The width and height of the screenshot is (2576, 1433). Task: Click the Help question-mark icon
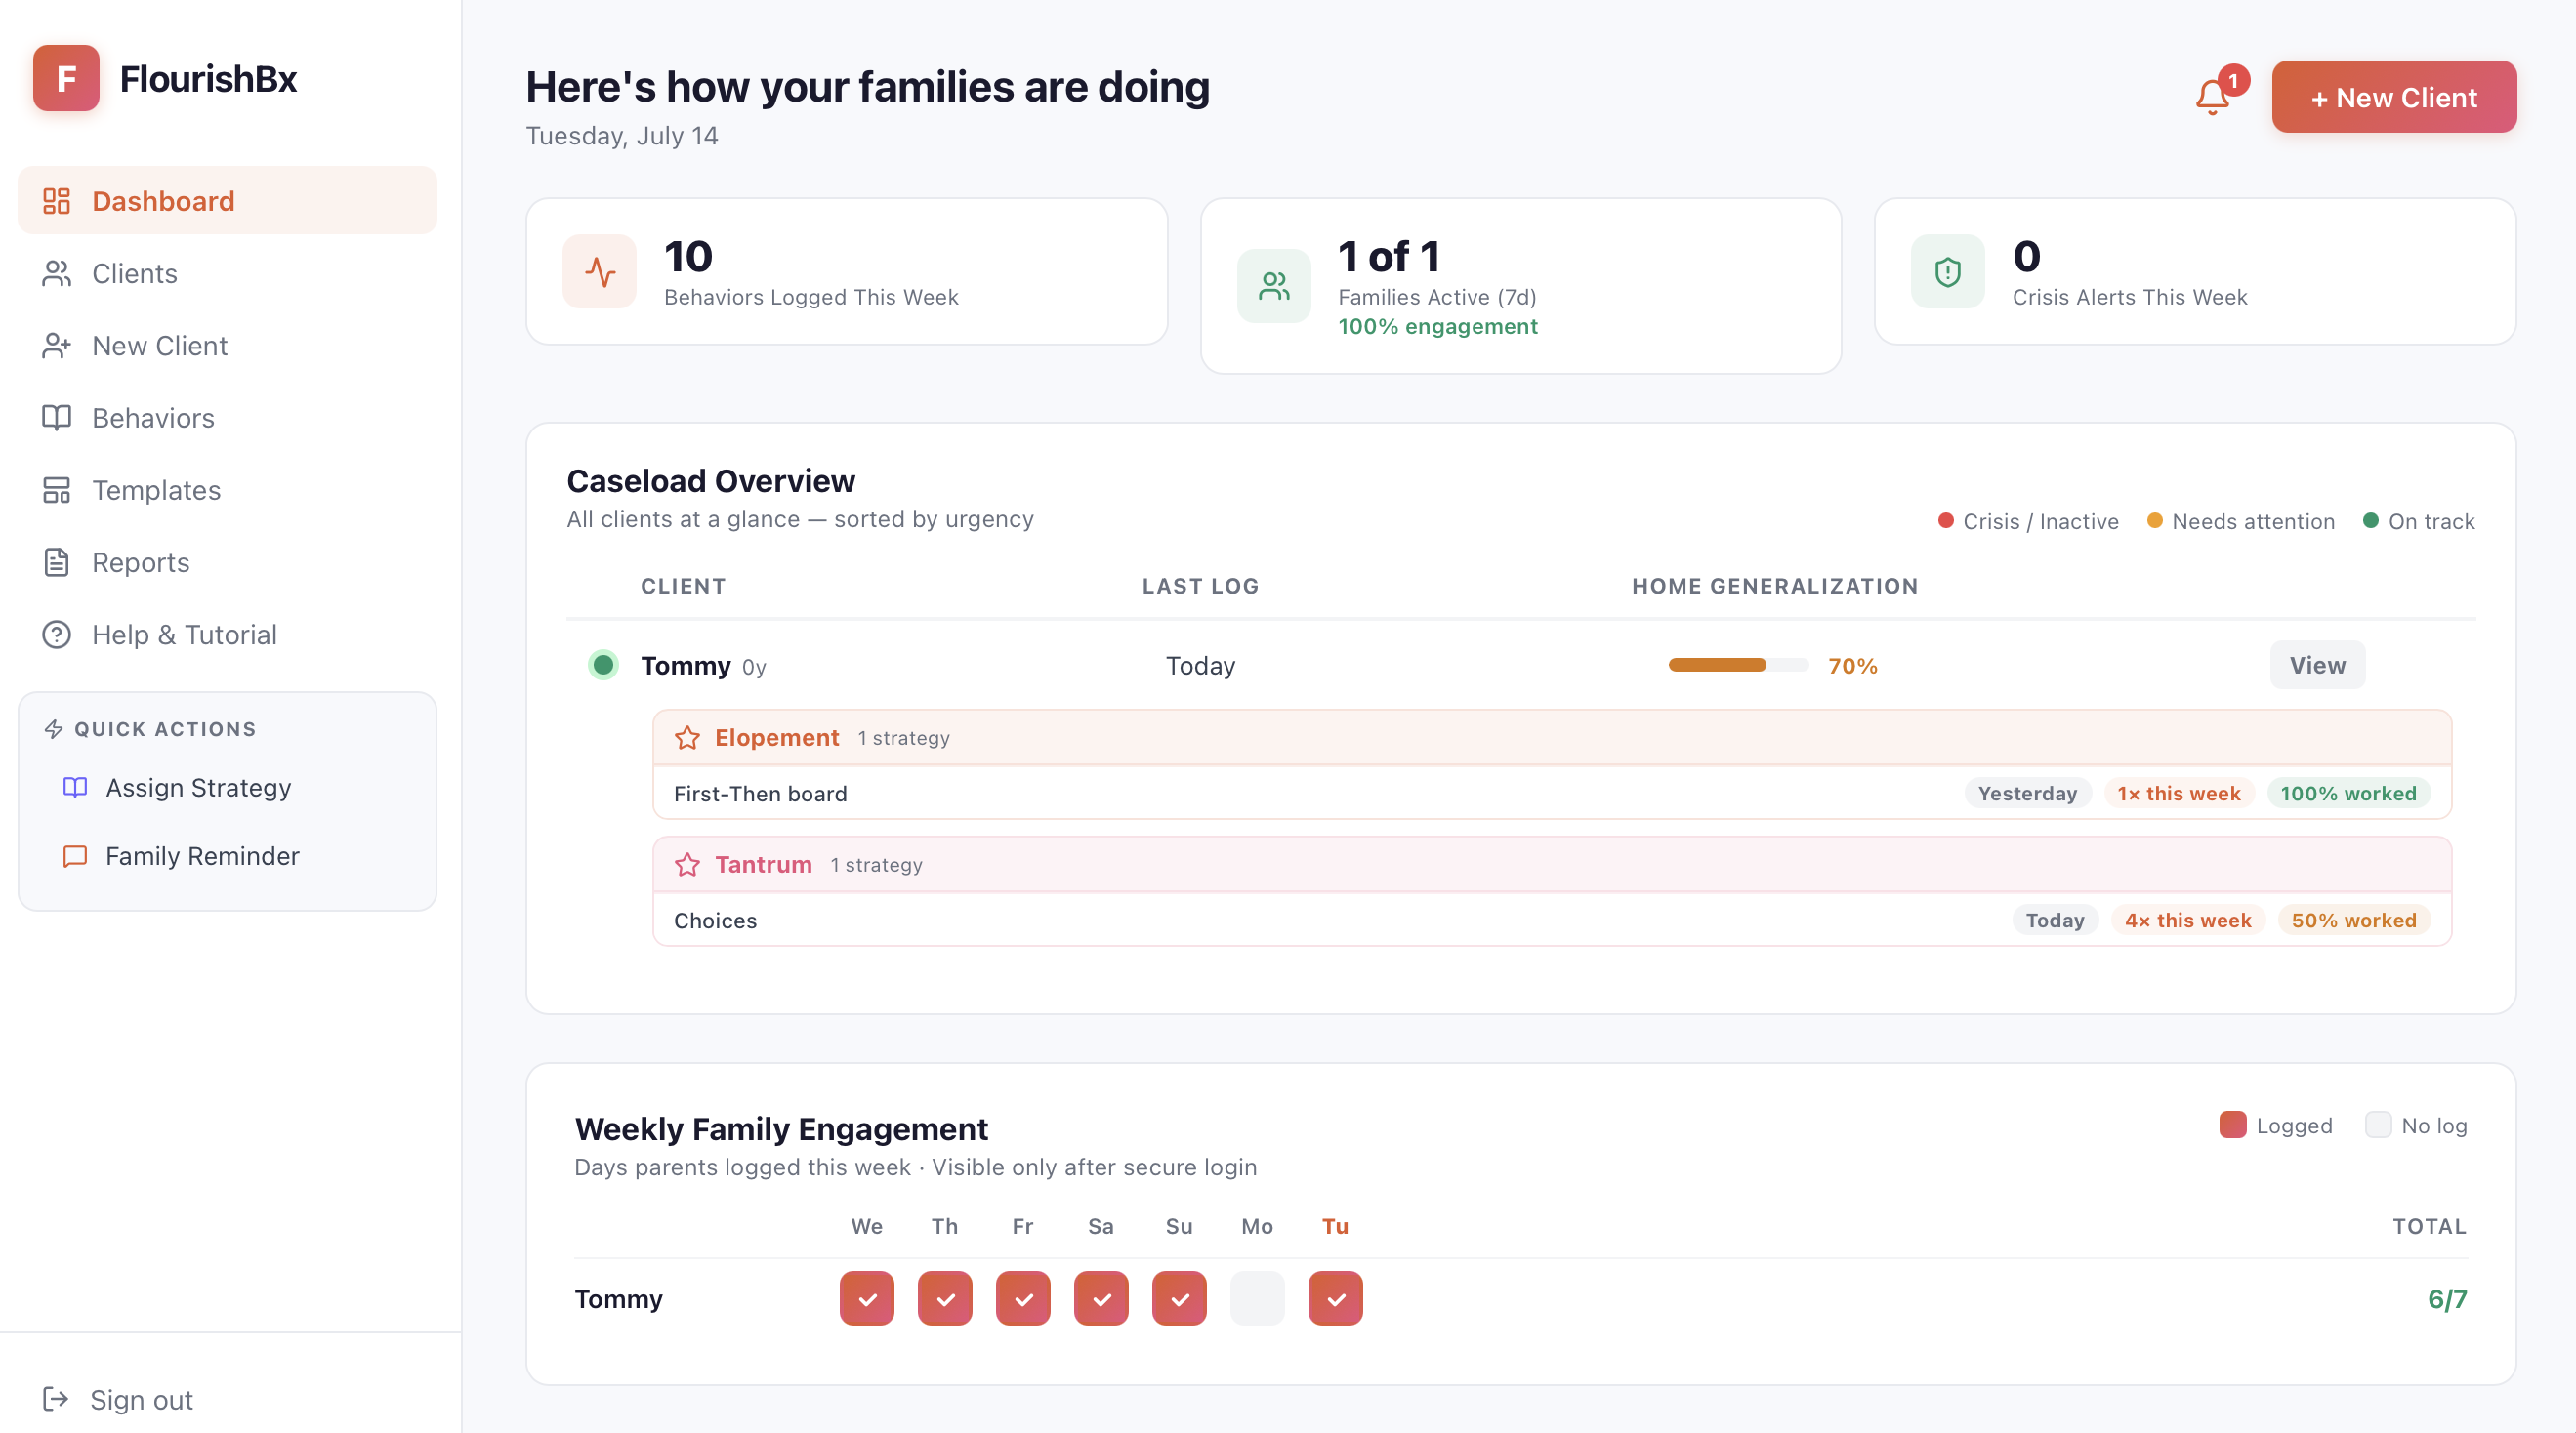(x=56, y=634)
